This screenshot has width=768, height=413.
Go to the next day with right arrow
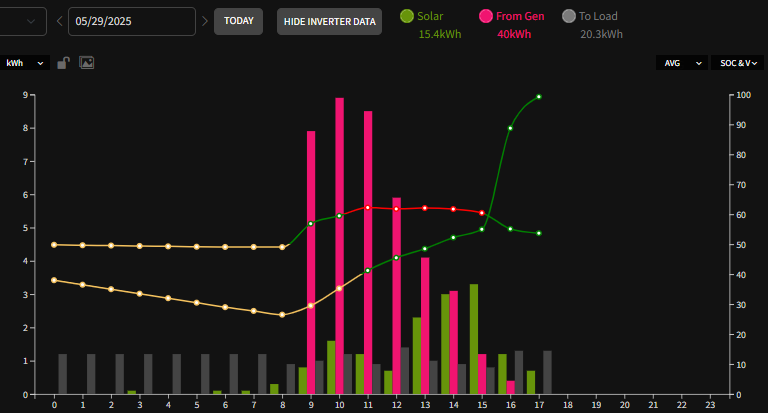pos(205,21)
